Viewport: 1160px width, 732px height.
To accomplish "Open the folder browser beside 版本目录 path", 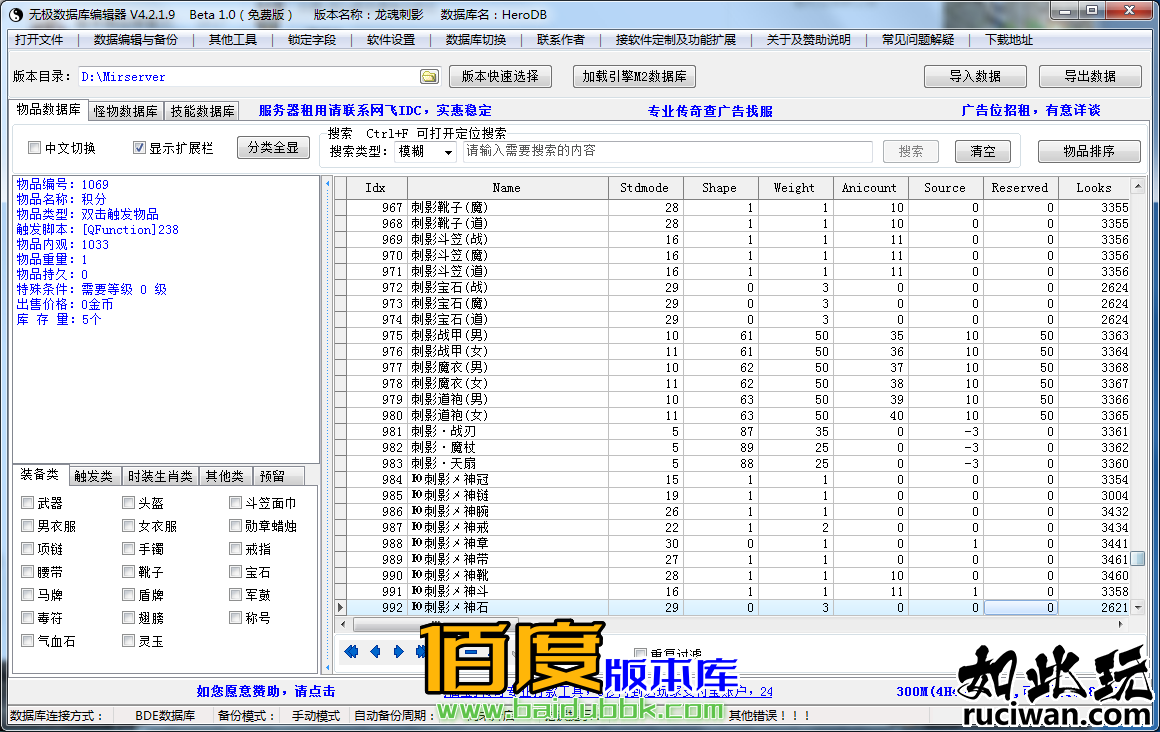I will pyautogui.click(x=430, y=76).
